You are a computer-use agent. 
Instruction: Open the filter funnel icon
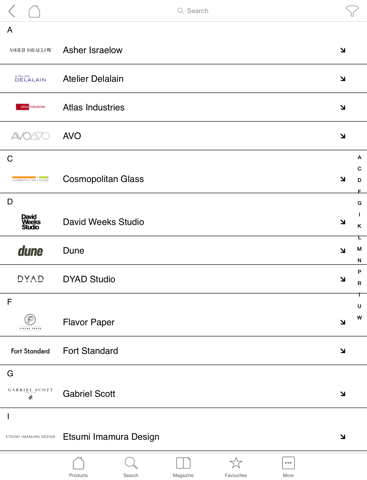pos(352,11)
